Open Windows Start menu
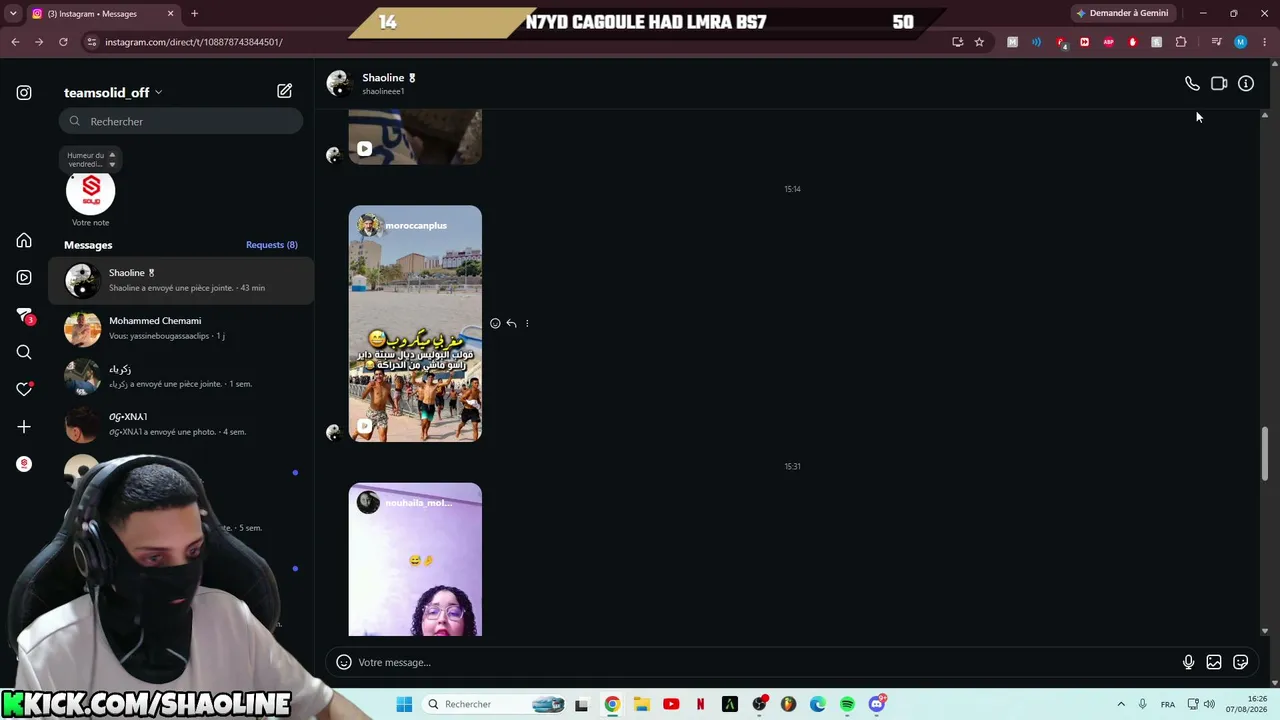 404,704
